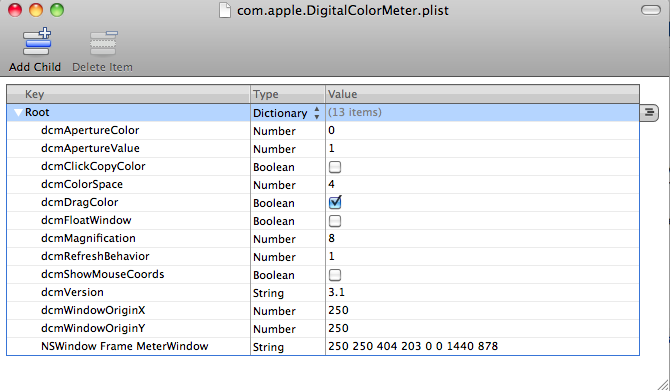Zoom the window with green button

(x=57, y=10)
